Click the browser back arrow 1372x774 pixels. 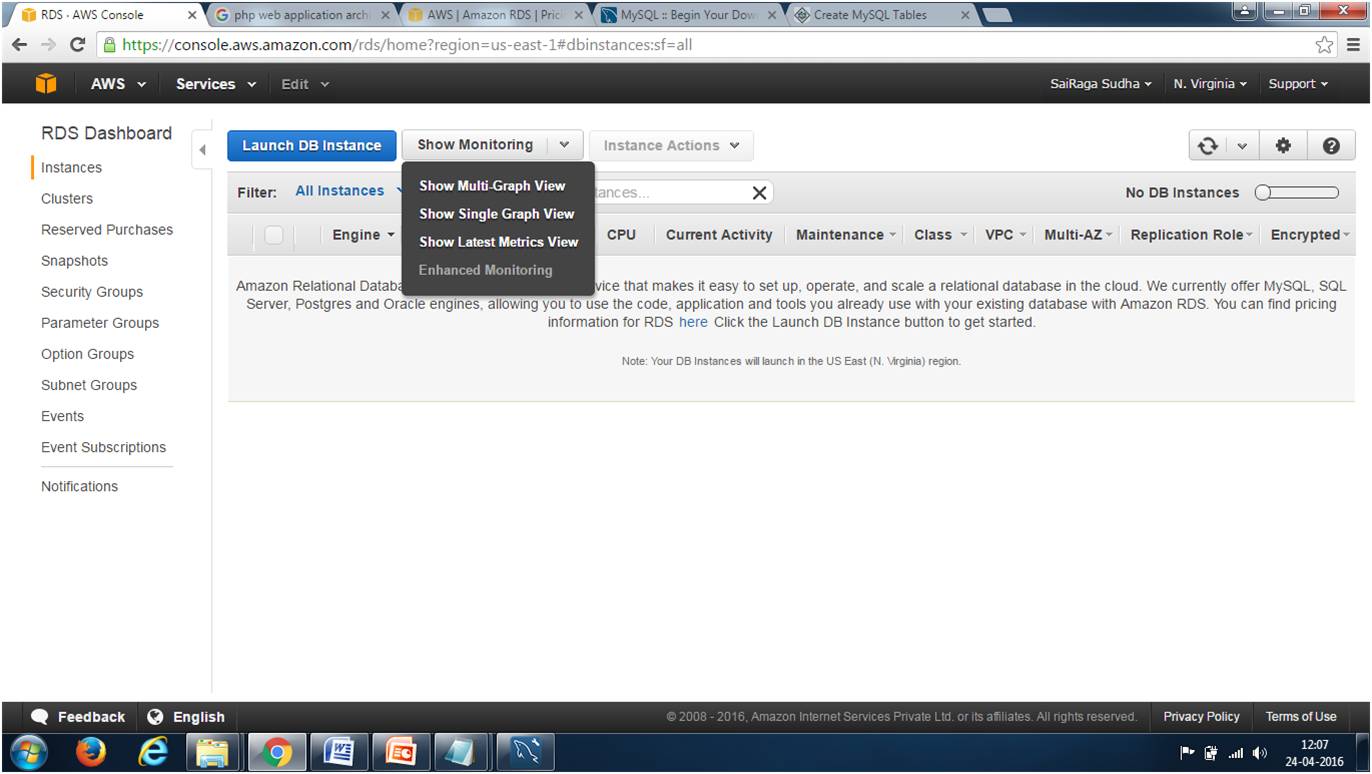(20, 45)
